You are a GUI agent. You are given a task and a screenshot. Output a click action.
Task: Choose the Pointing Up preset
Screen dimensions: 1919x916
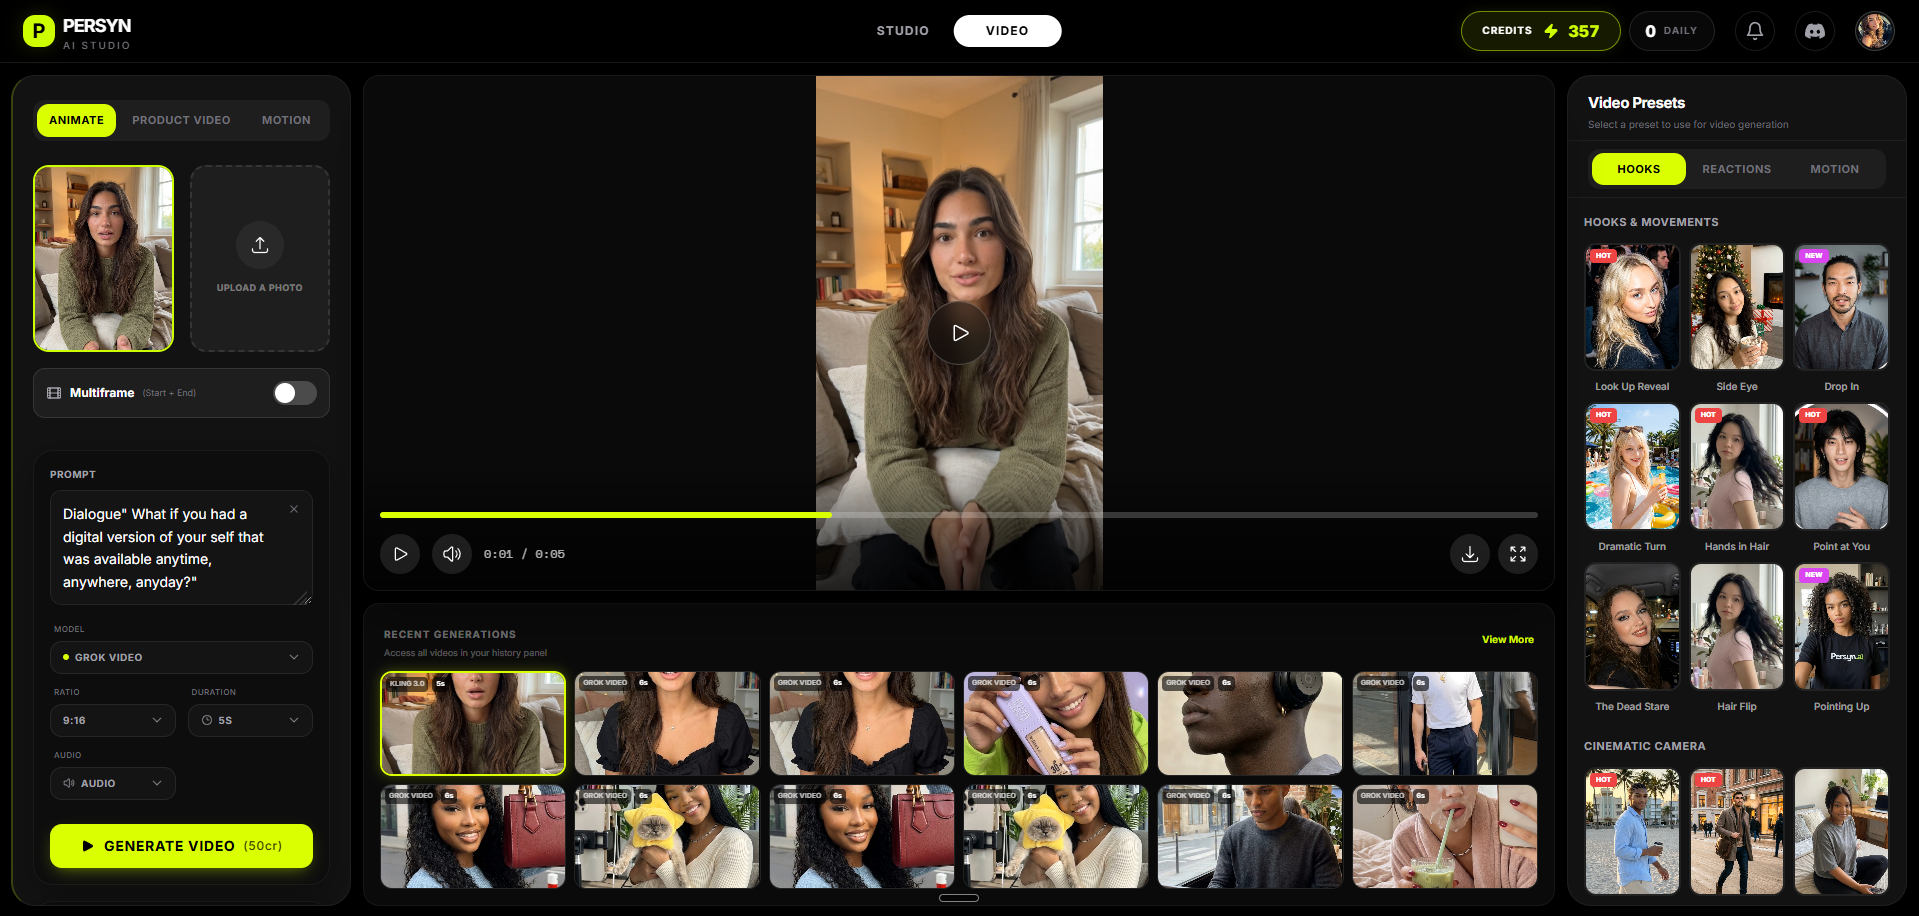pos(1841,627)
